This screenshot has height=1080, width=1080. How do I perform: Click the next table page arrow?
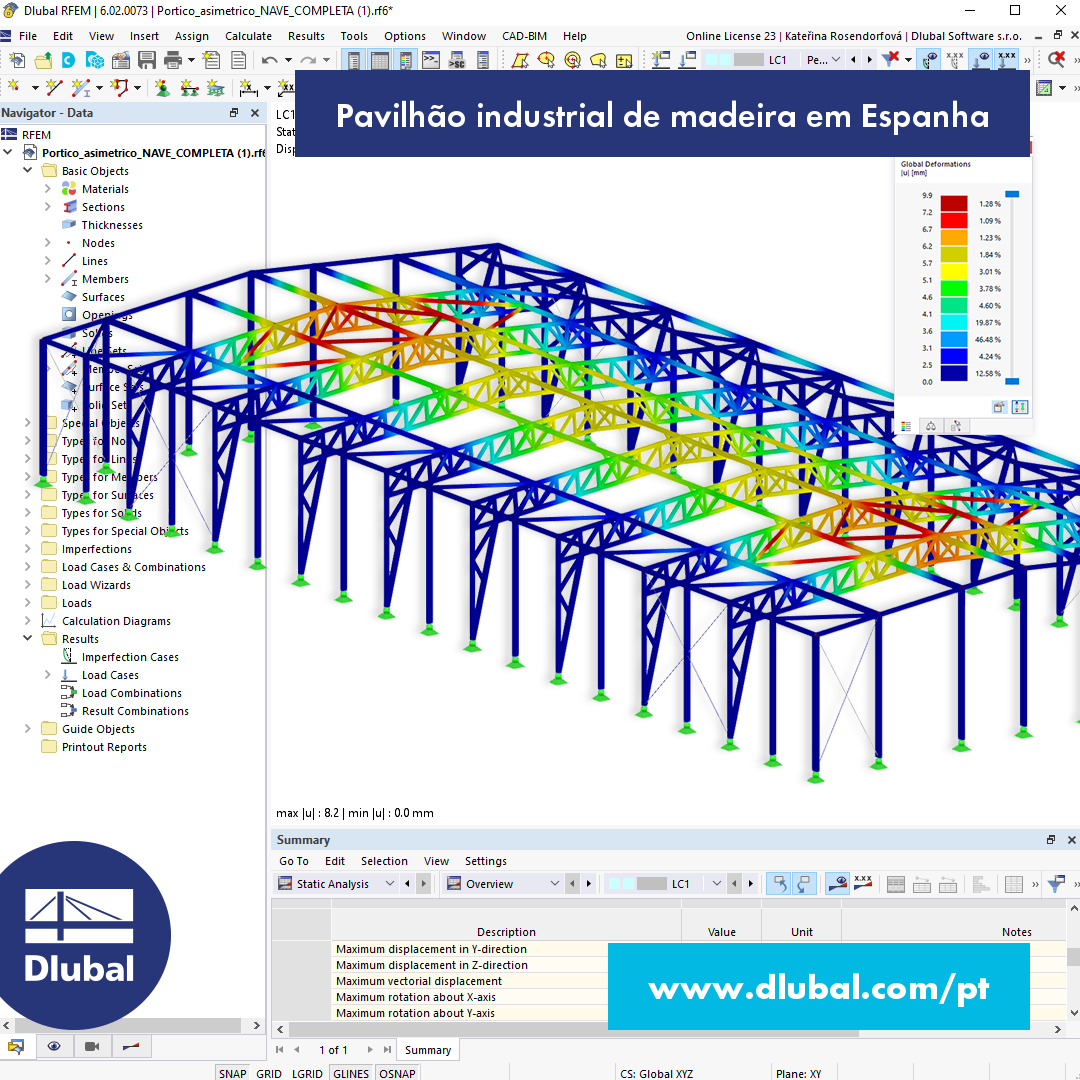(370, 1050)
